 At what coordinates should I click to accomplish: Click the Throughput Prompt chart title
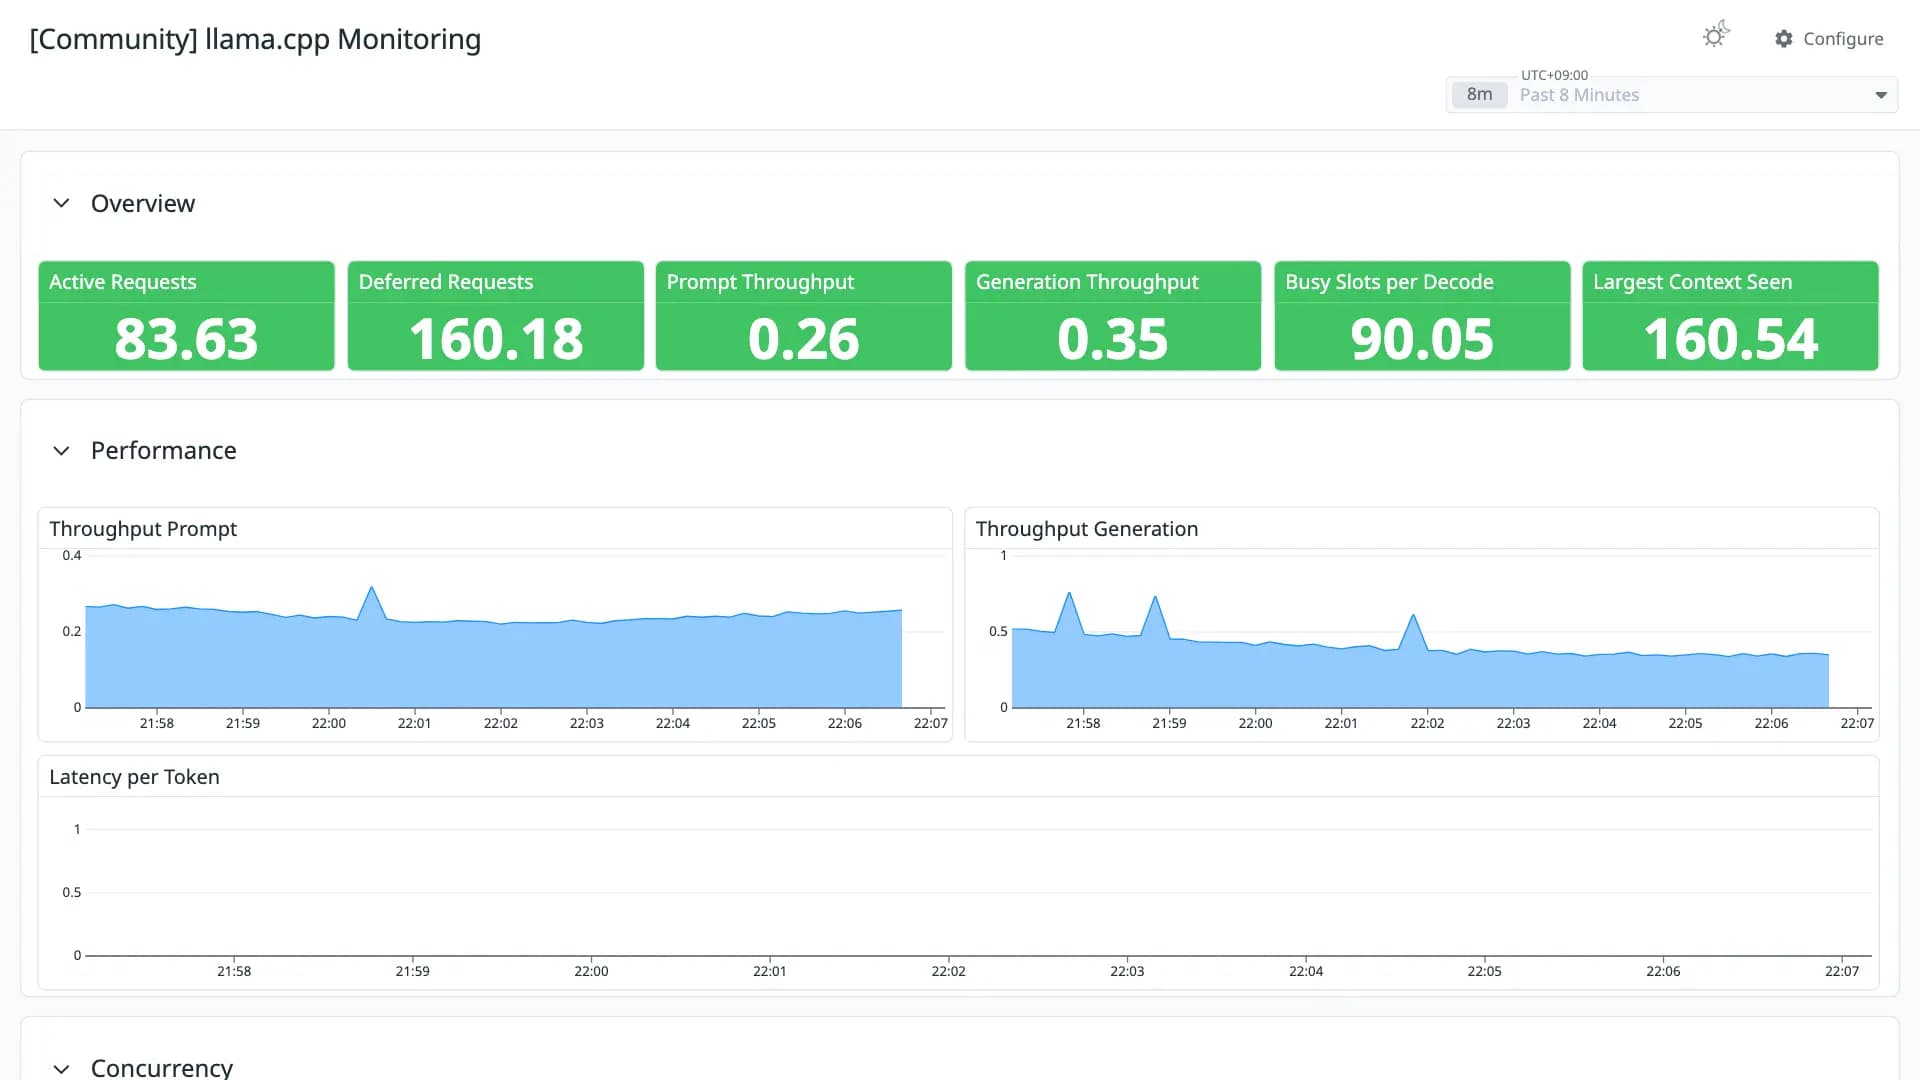click(143, 529)
